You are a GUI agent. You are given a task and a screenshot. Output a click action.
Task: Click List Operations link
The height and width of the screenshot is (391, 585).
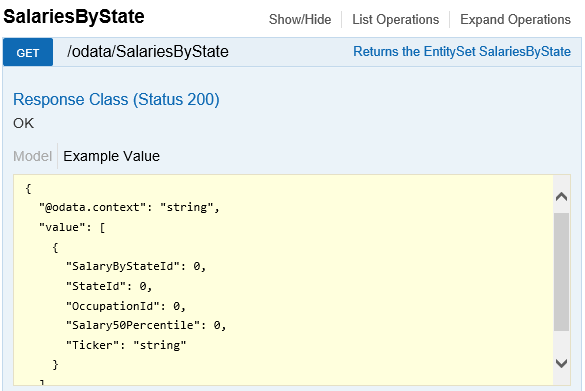coord(395,19)
